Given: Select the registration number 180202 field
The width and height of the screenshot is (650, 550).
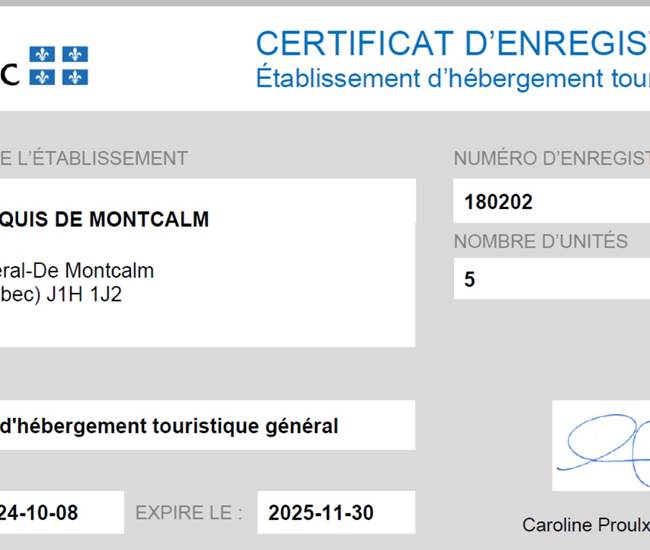Looking at the screenshot, I should [x=551, y=201].
